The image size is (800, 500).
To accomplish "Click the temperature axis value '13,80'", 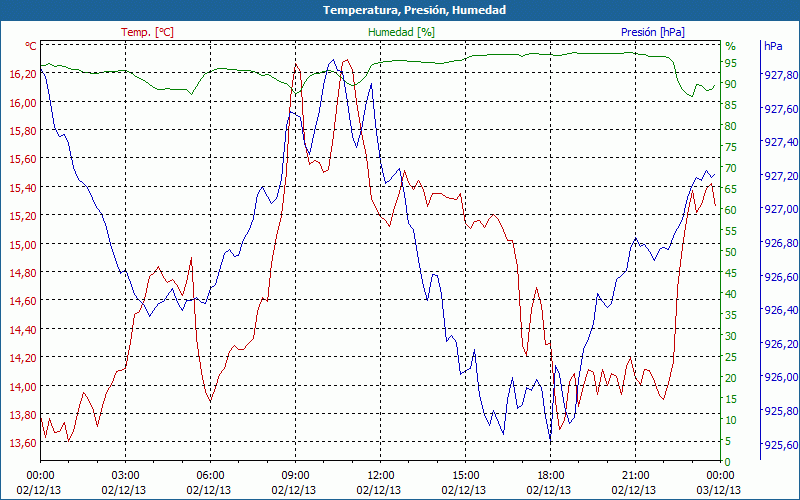I will coord(23,414).
